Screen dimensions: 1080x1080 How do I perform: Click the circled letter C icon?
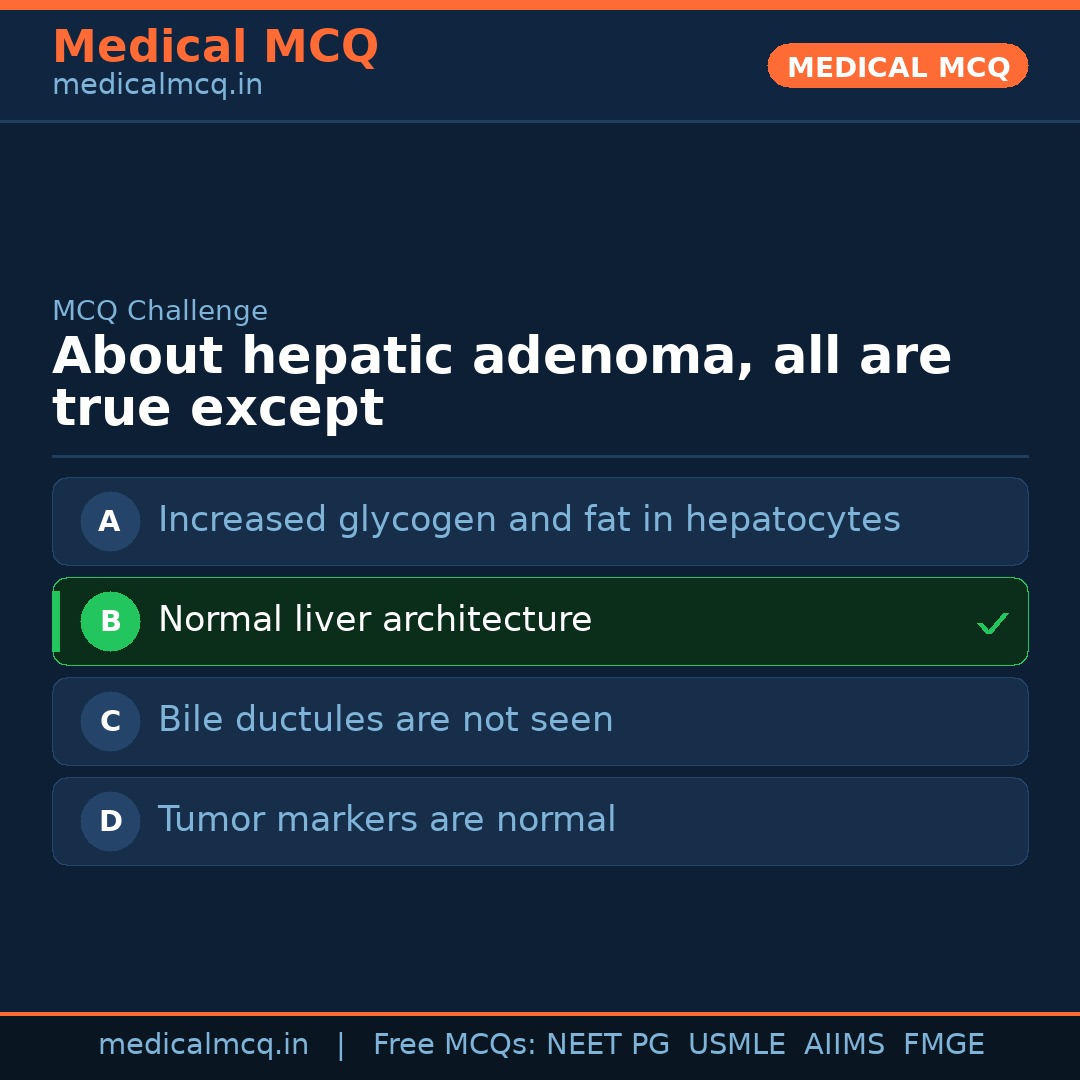click(110, 721)
